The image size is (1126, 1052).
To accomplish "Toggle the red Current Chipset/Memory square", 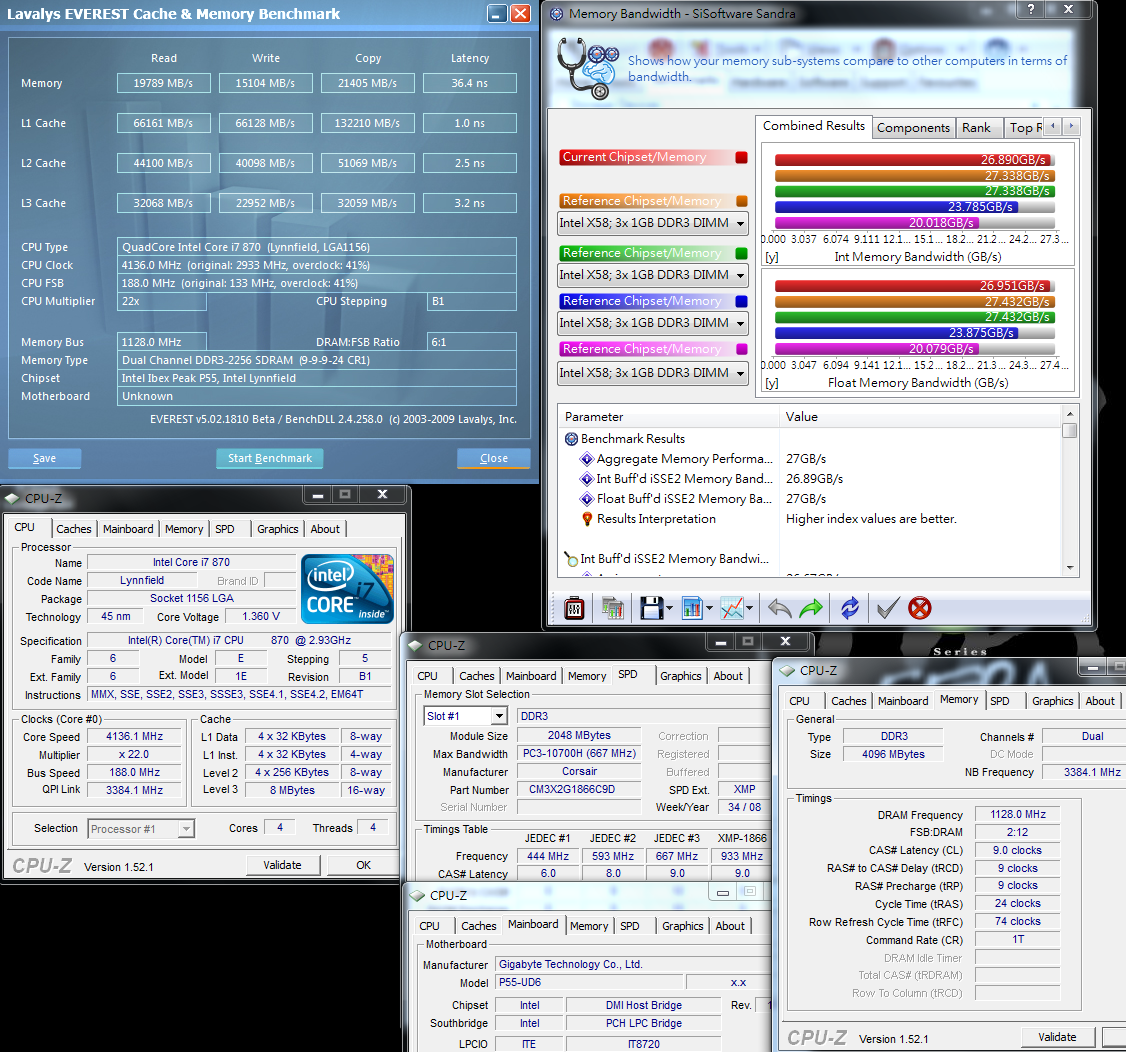I will coord(741,157).
